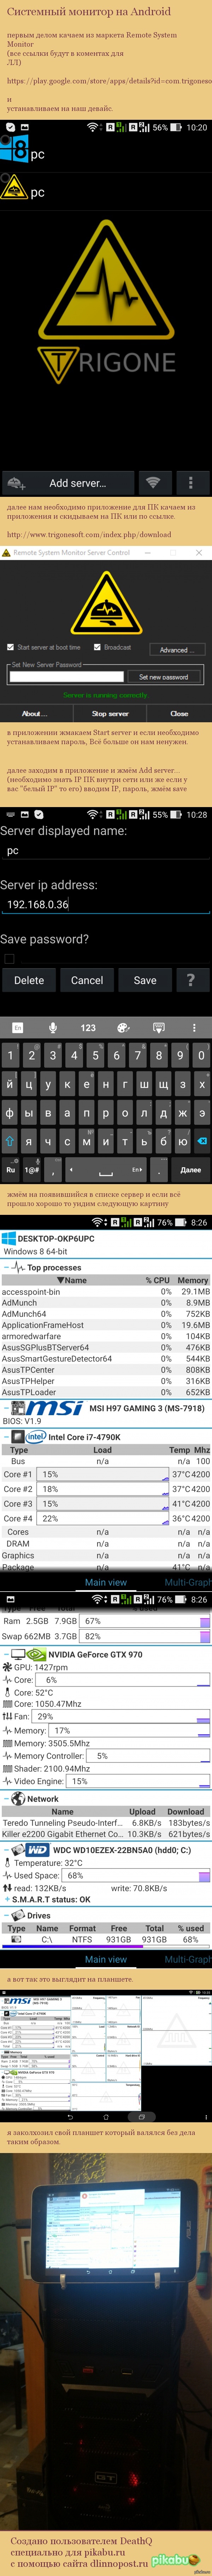Viewport: 212px width, 2576px height.
Task: Click the Server ip address field
Action: click(x=100, y=904)
